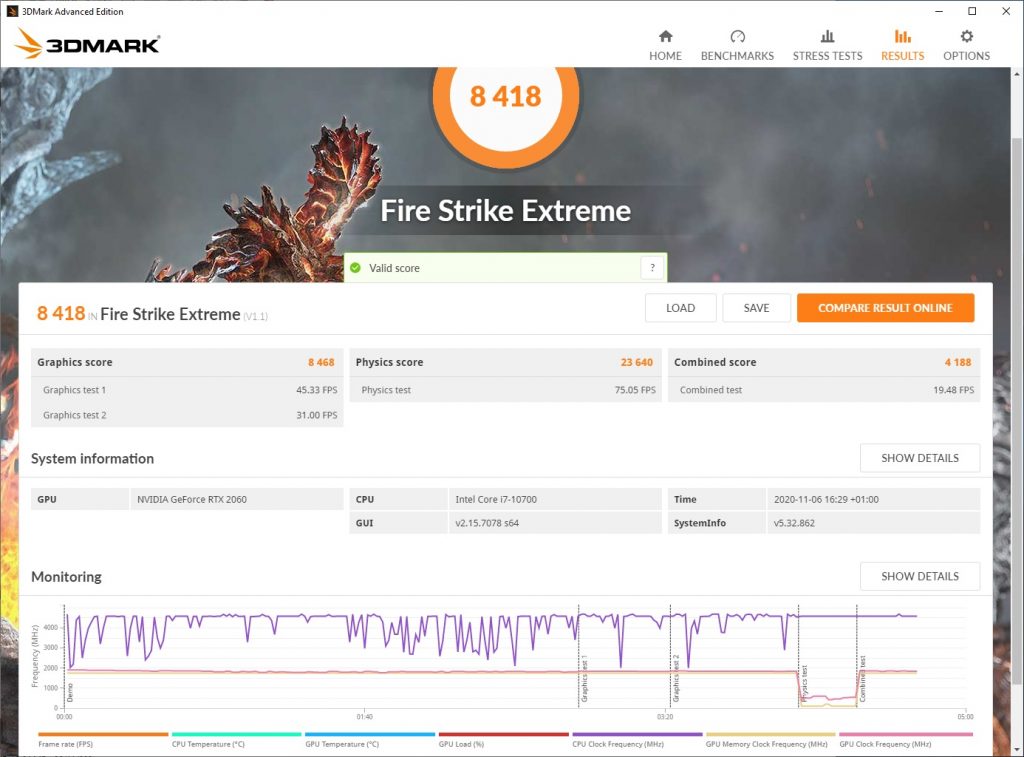Click the Results chart icon
This screenshot has width=1024, height=757.
coord(903,36)
